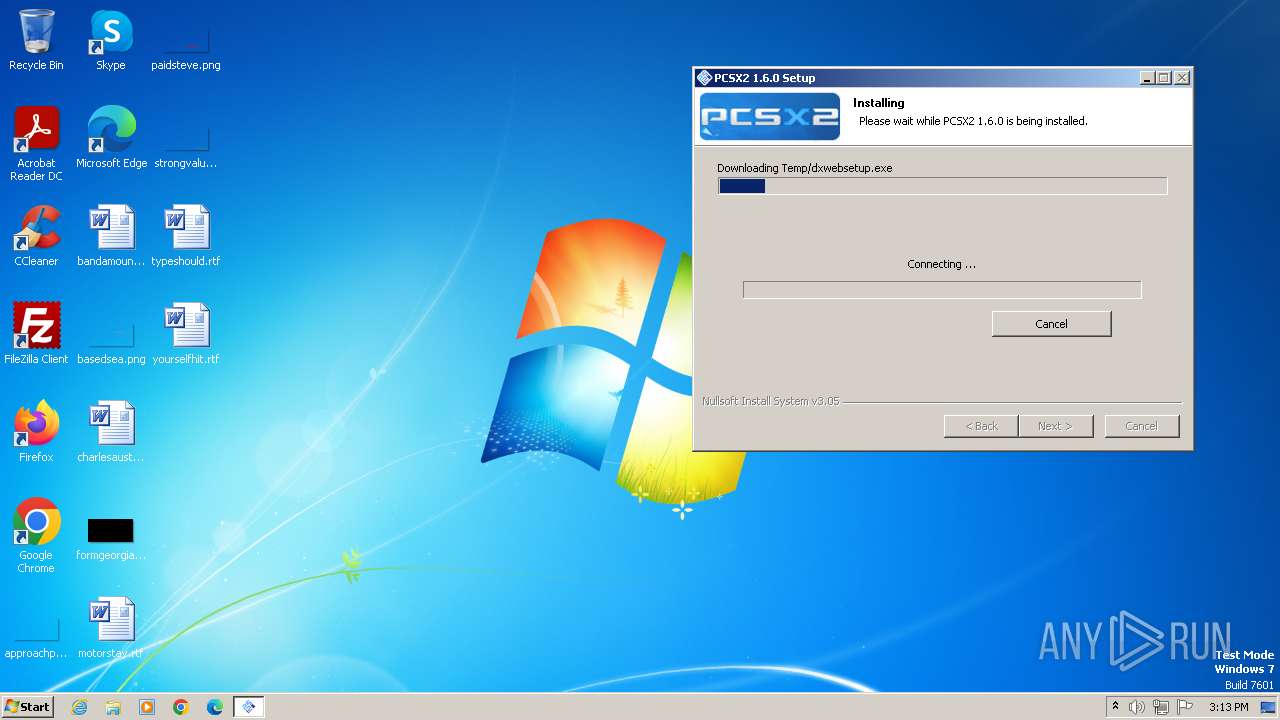Show hidden system tray icons
This screenshot has height=720, width=1280.
pos(1115,707)
